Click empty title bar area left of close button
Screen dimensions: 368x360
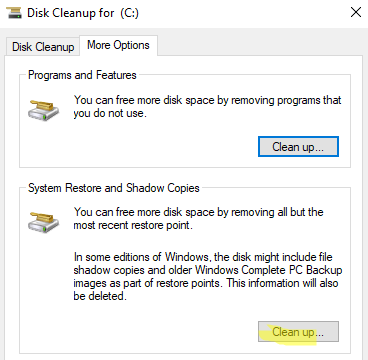(x=243, y=13)
